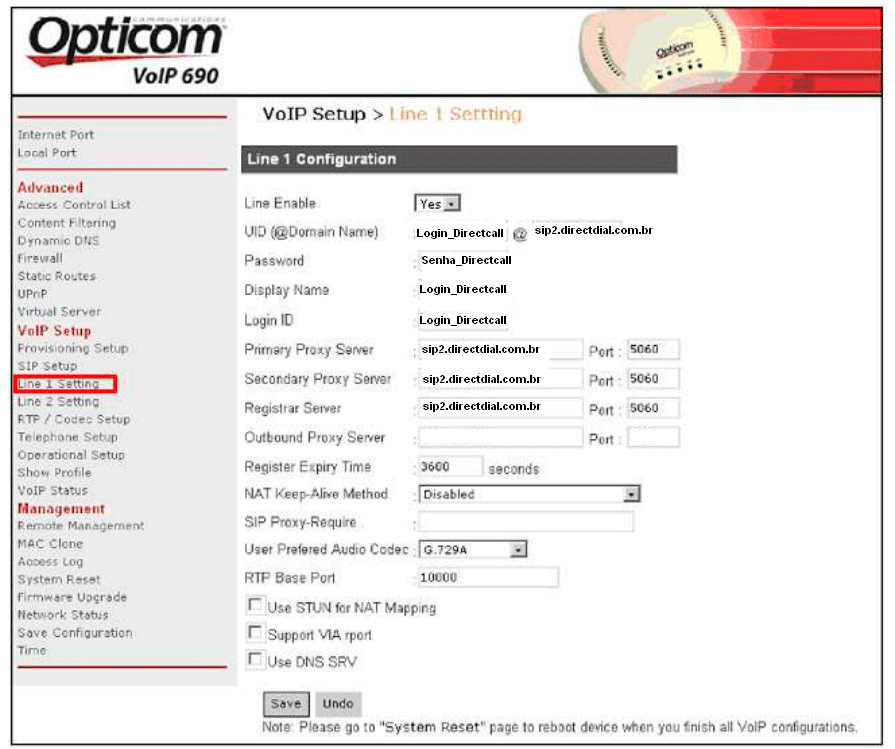Open System Reset page
Image resolution: width=895 pixels, height=749 pixels.
tap(59, 579)
